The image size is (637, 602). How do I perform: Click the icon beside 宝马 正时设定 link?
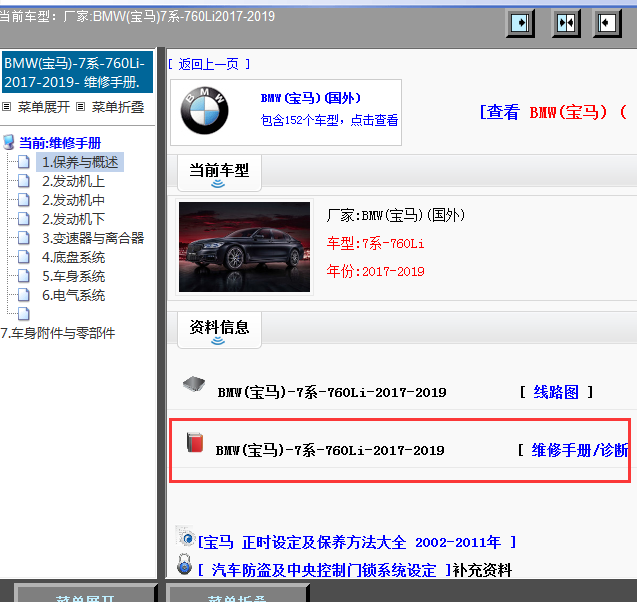click(185, 537)
